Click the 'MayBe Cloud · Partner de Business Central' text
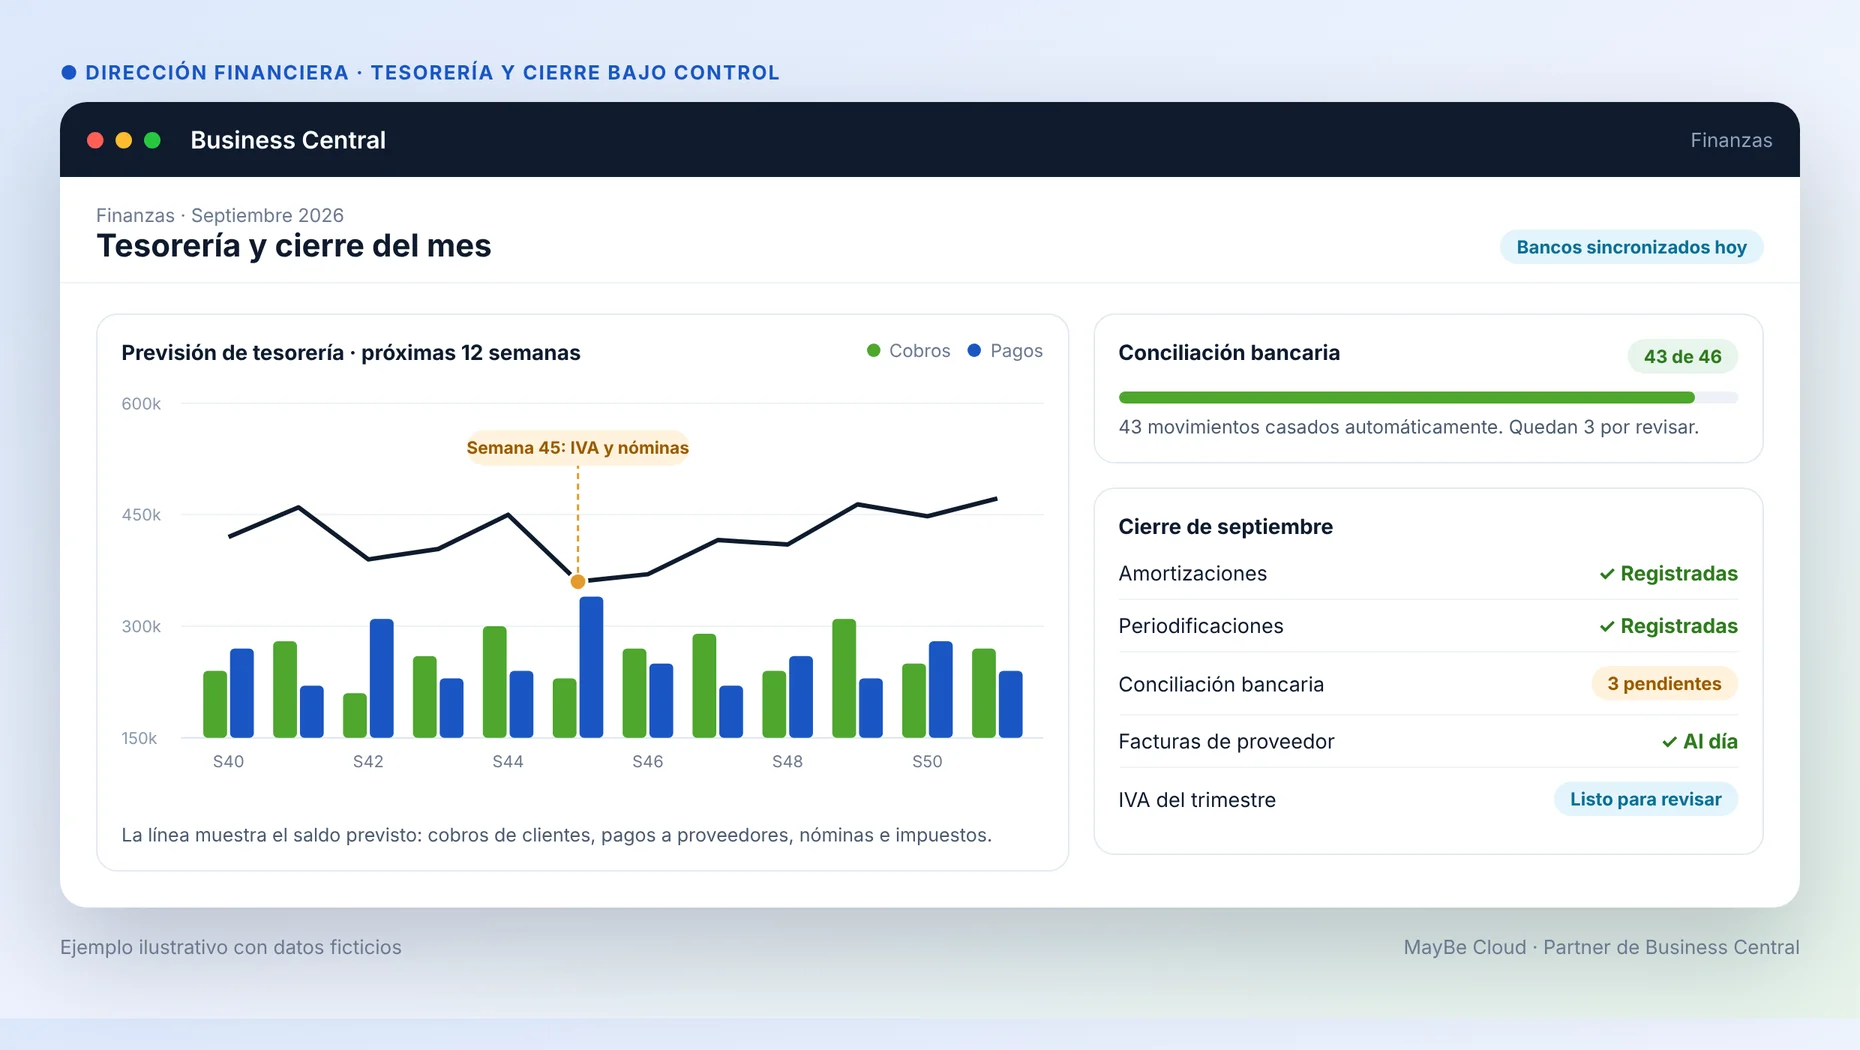The height and width of the screenshot is (1050, 1860). 1601,947
